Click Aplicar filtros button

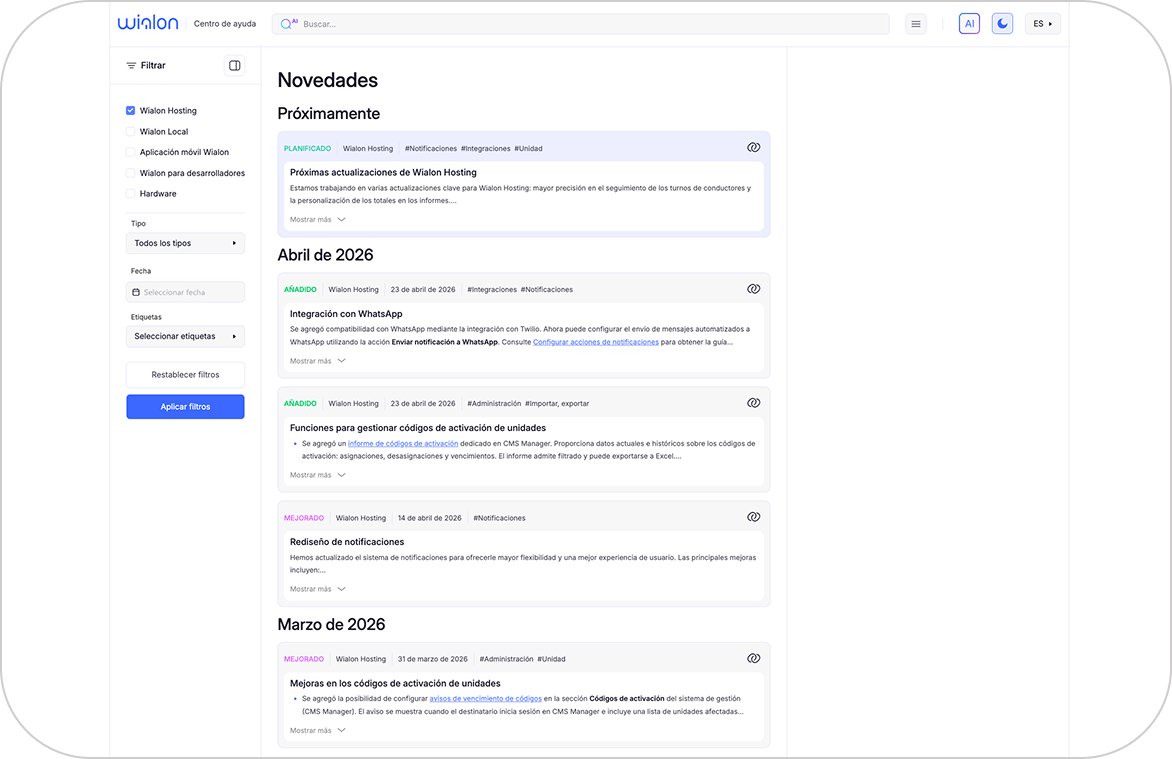[x=185, y=407]
